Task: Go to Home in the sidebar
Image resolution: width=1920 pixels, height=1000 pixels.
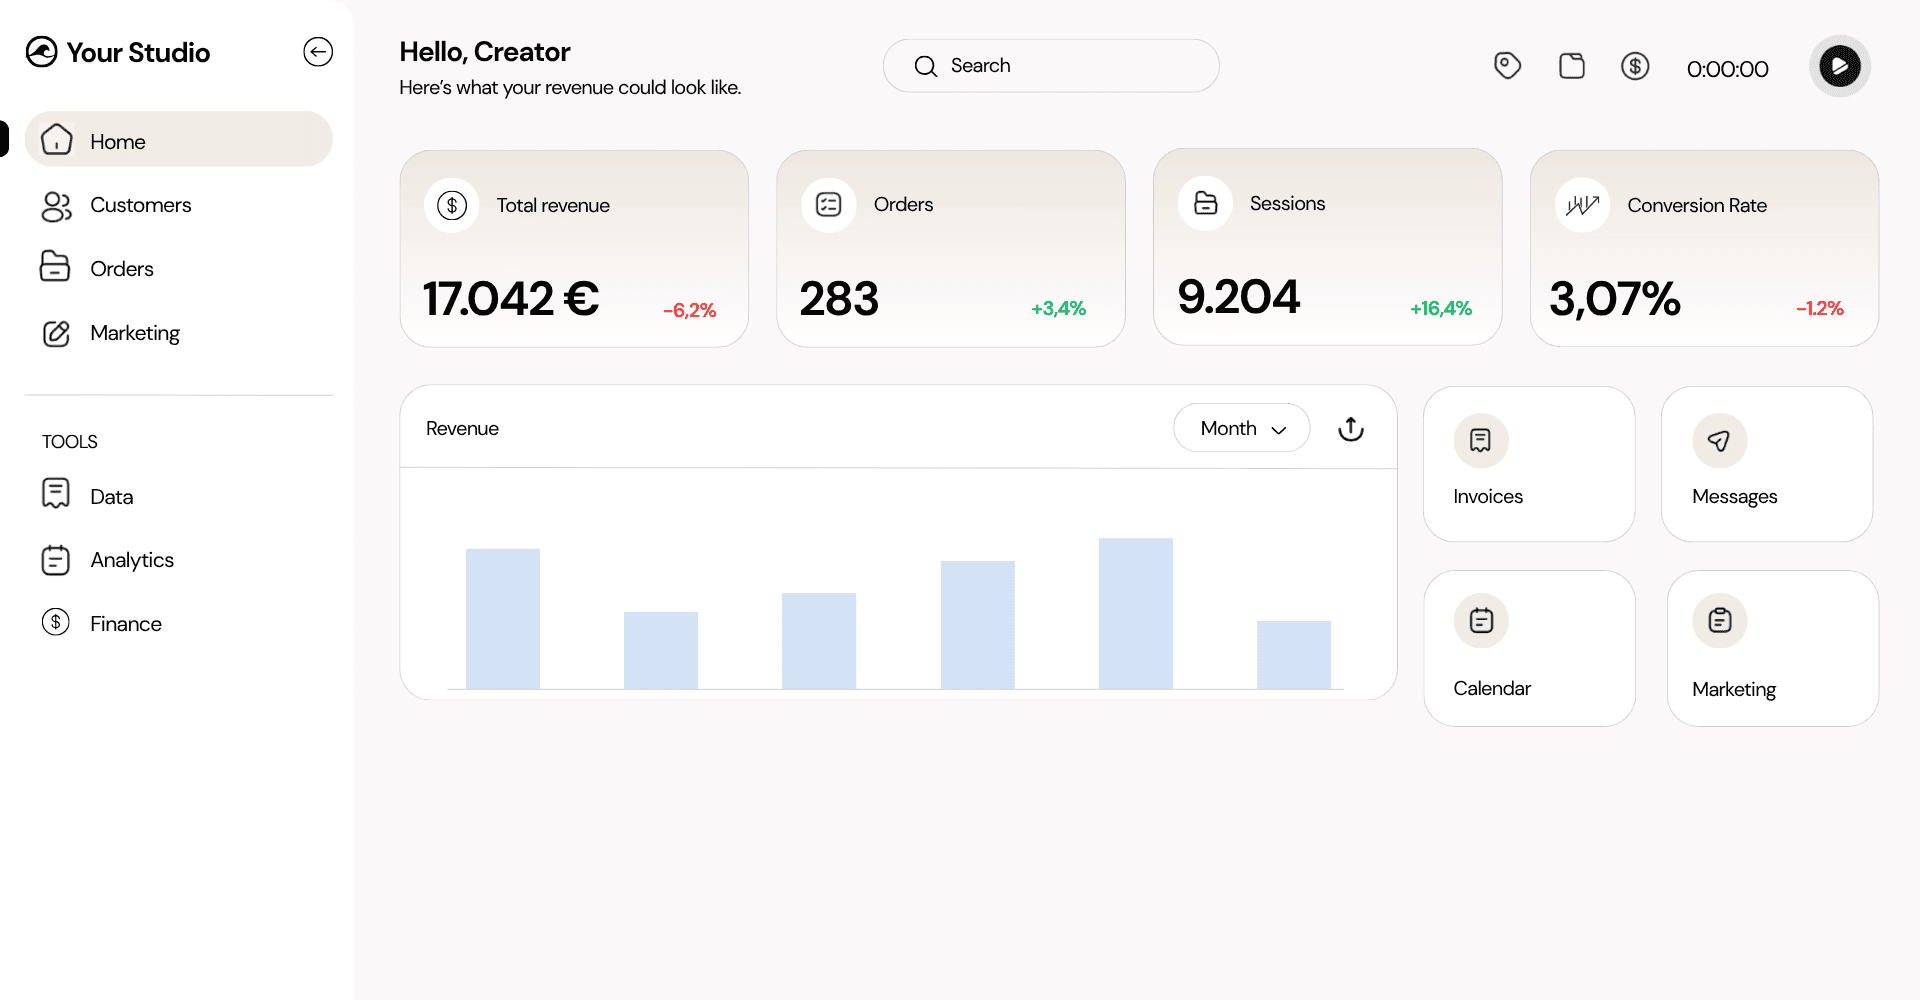Action: [x=178, y=139]
